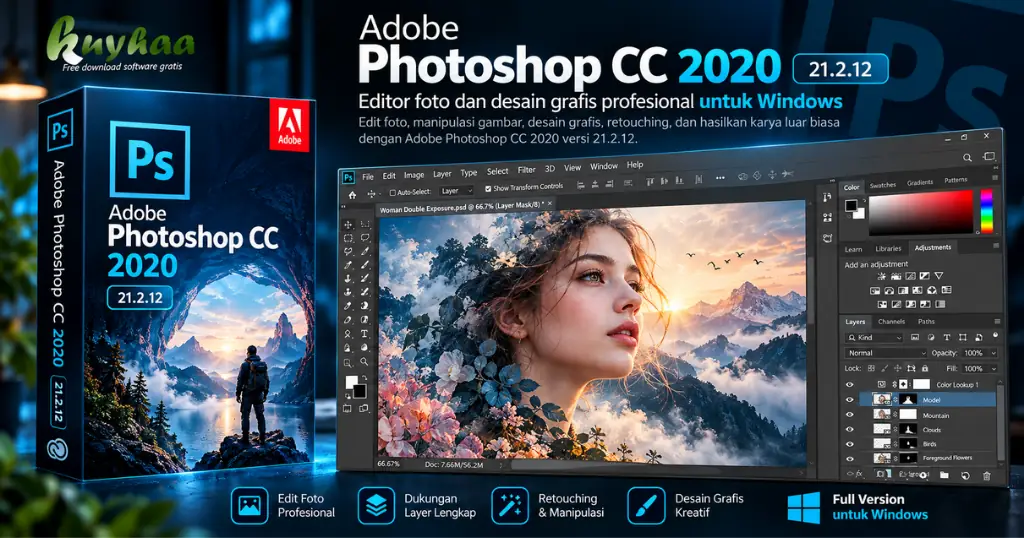
Task: Click the Model layer mask thumbnail
Action: 908,400
